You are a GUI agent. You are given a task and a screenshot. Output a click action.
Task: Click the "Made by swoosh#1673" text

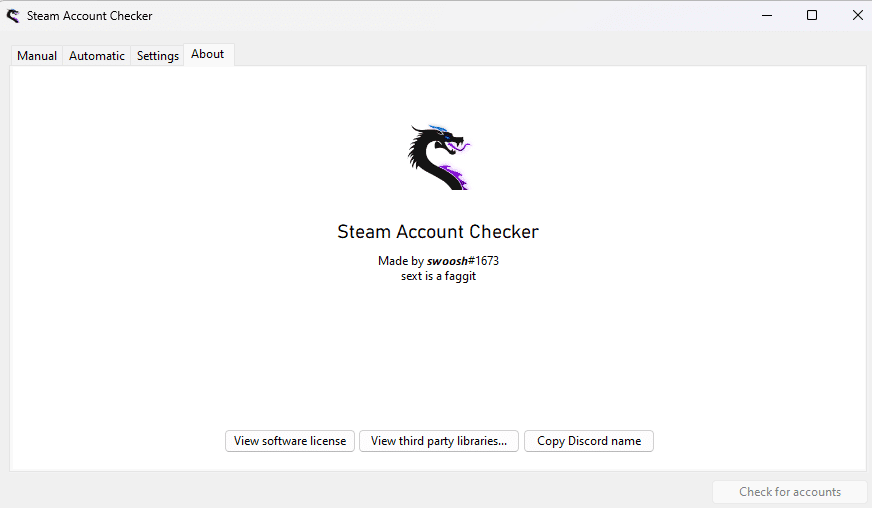click(x=438, y=261)
